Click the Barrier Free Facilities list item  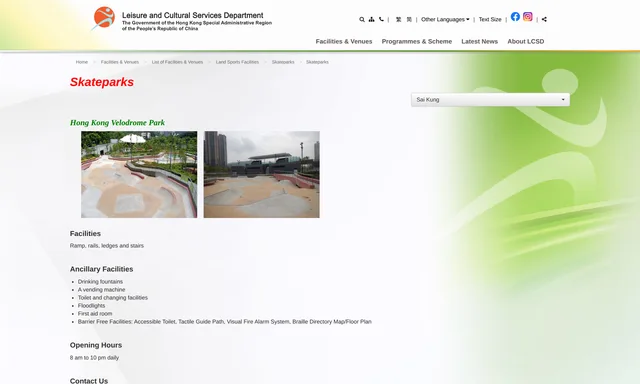[224, 322]
